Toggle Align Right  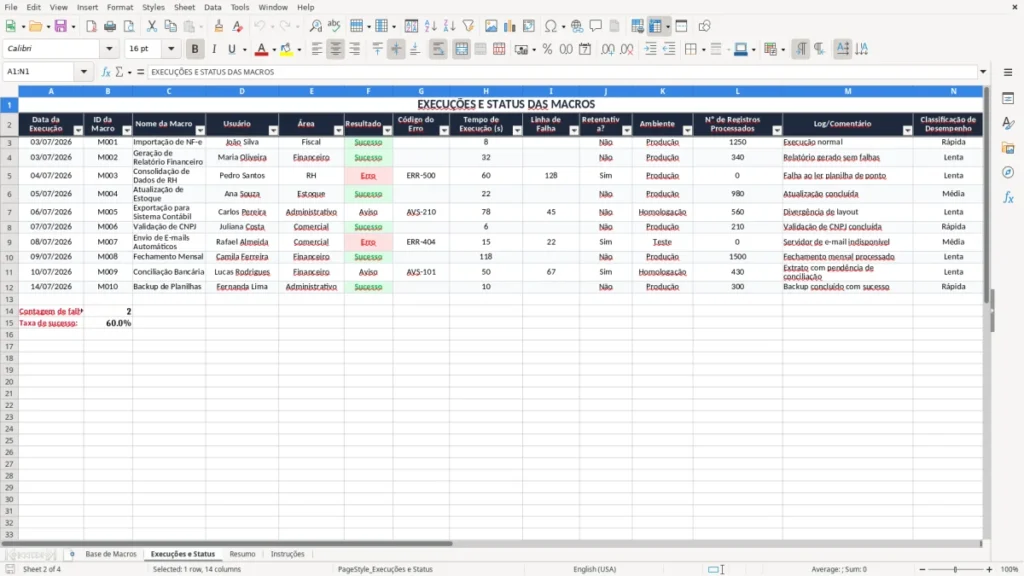[355, 49]
